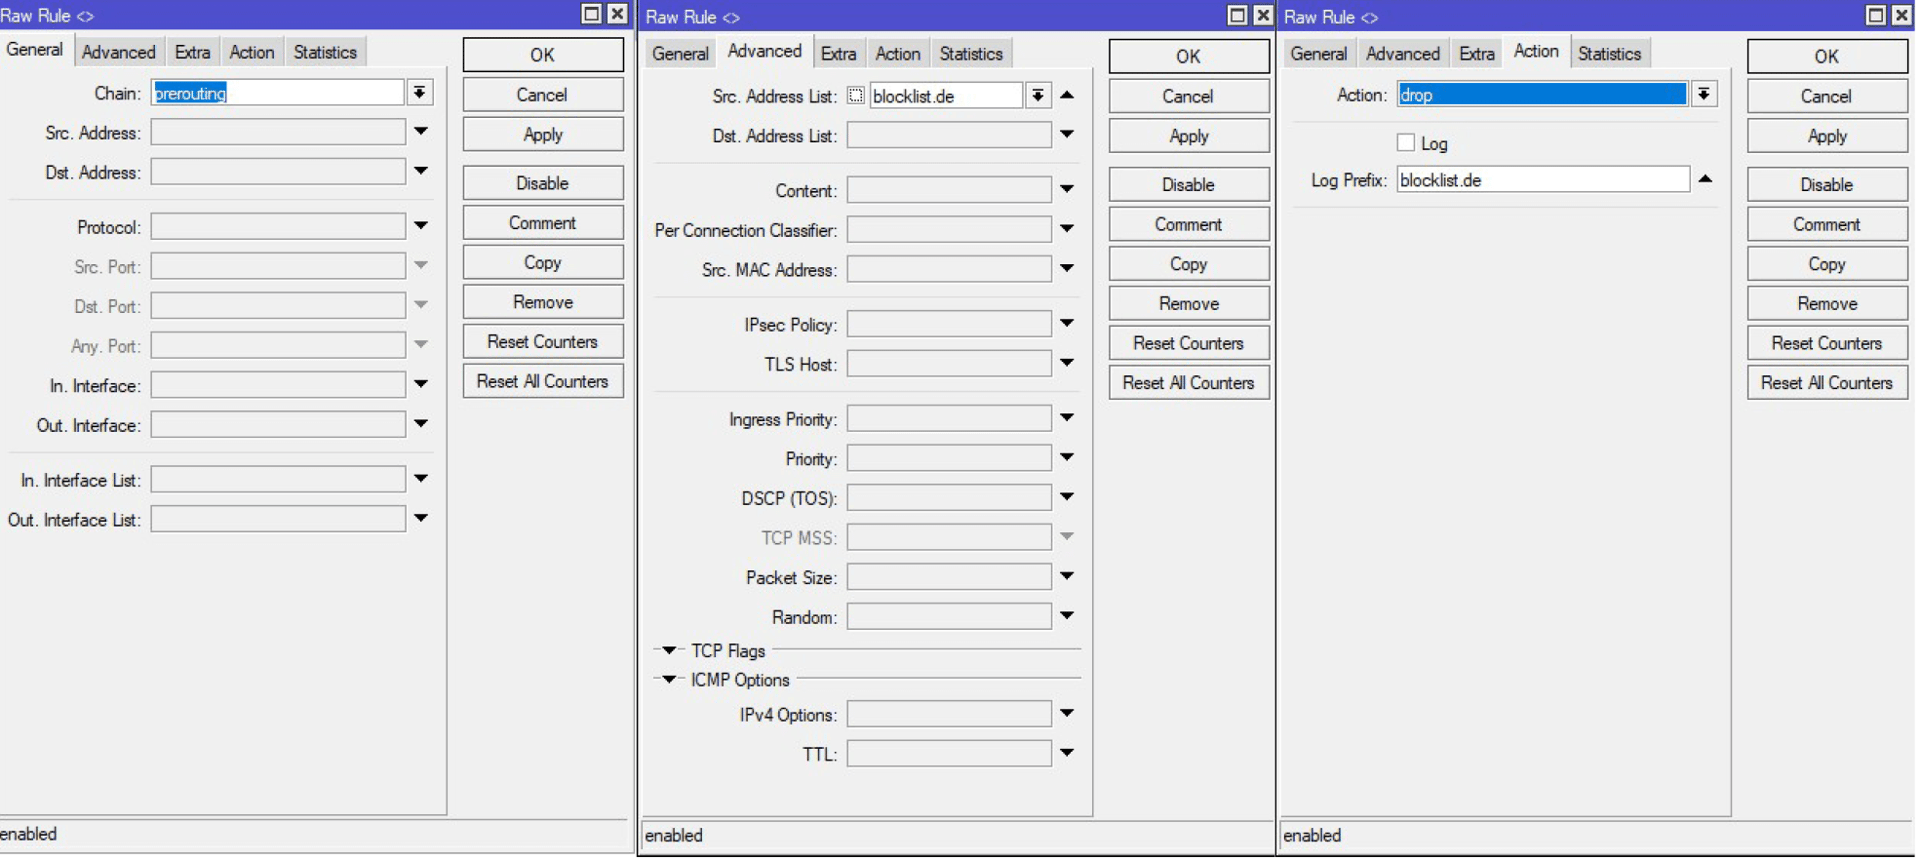Image resolution: width=1920 pixels, height=860 pixels.
Task: Toggle invert box beside Src. Address List
Action: pos(856,96)
